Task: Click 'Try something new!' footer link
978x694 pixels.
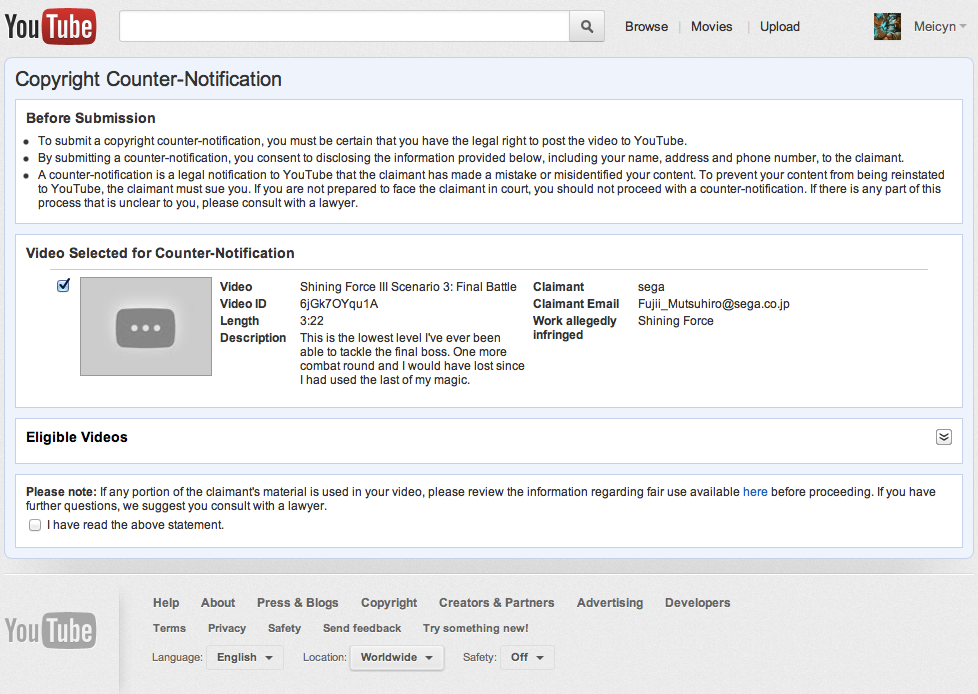Action: click(475, 628)
